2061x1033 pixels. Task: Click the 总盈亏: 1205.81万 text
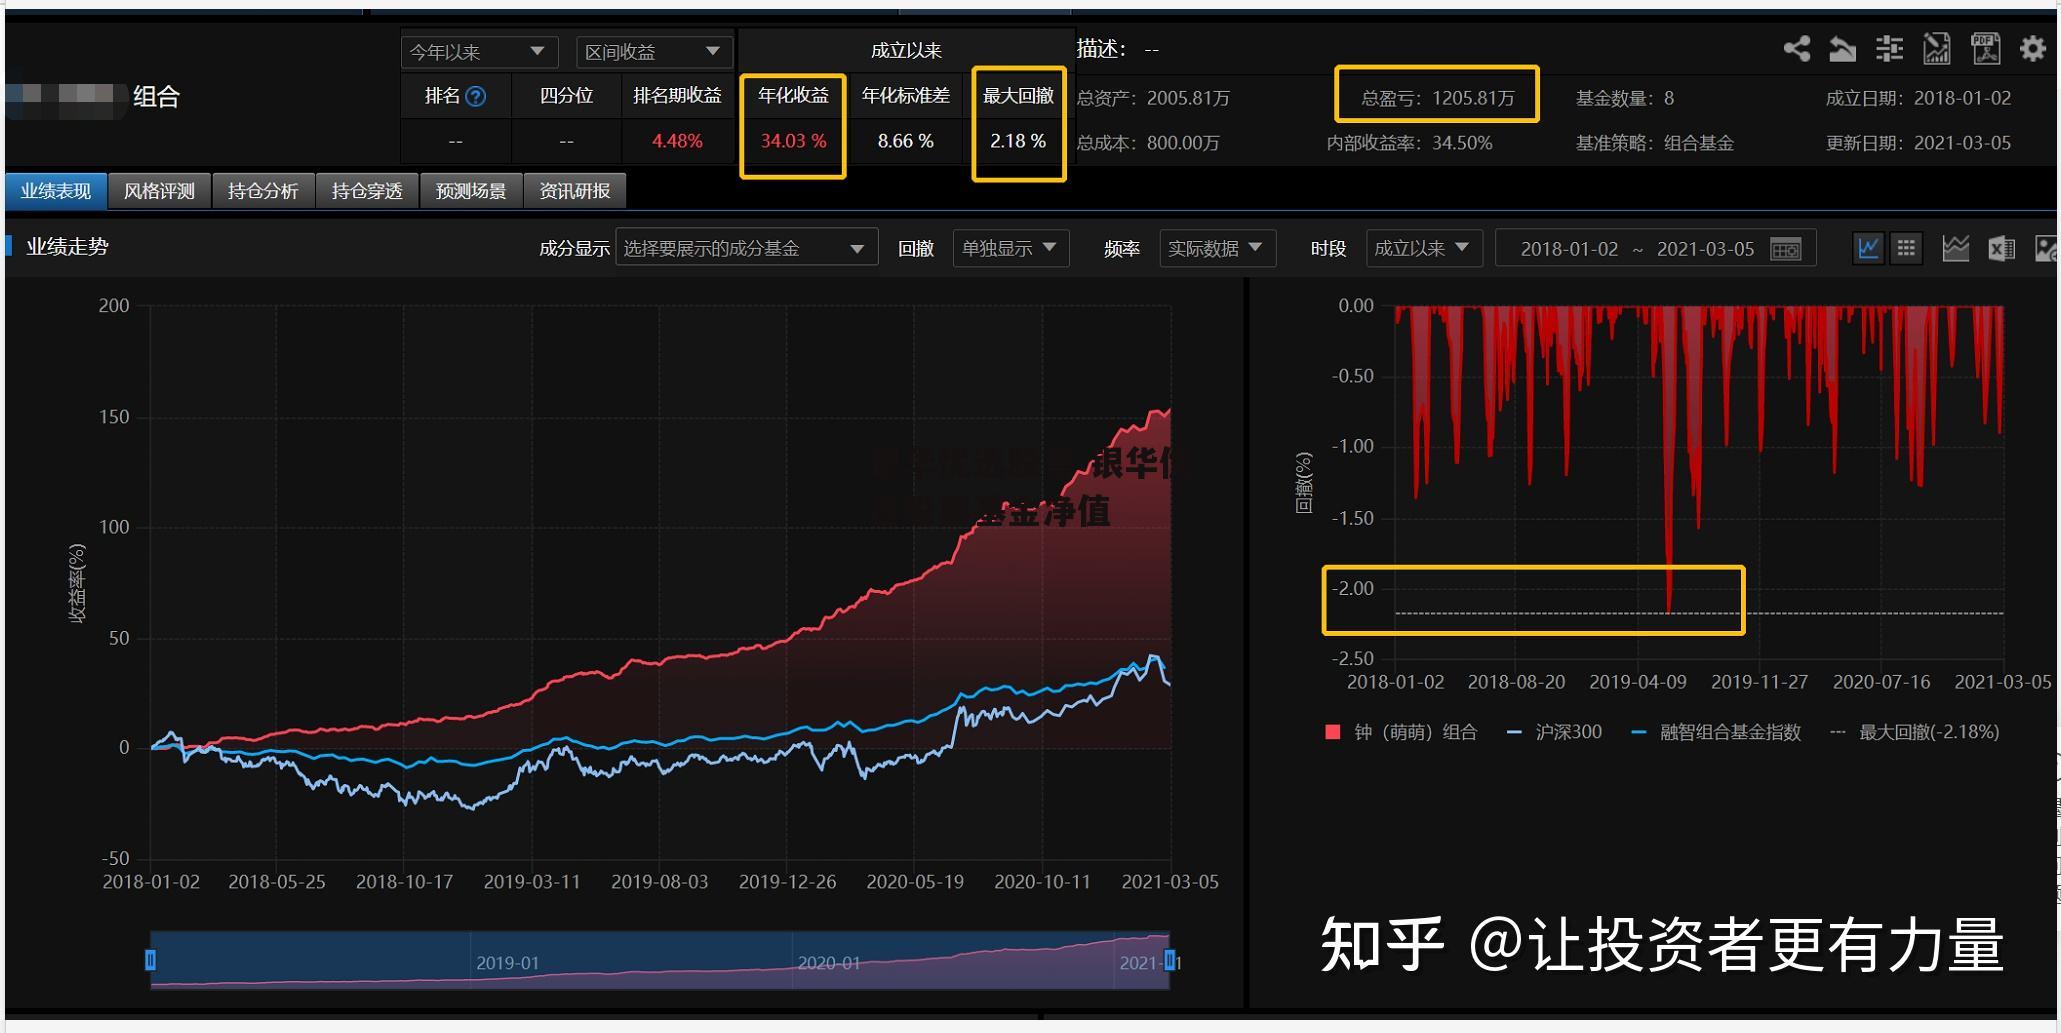point(1438,98)
